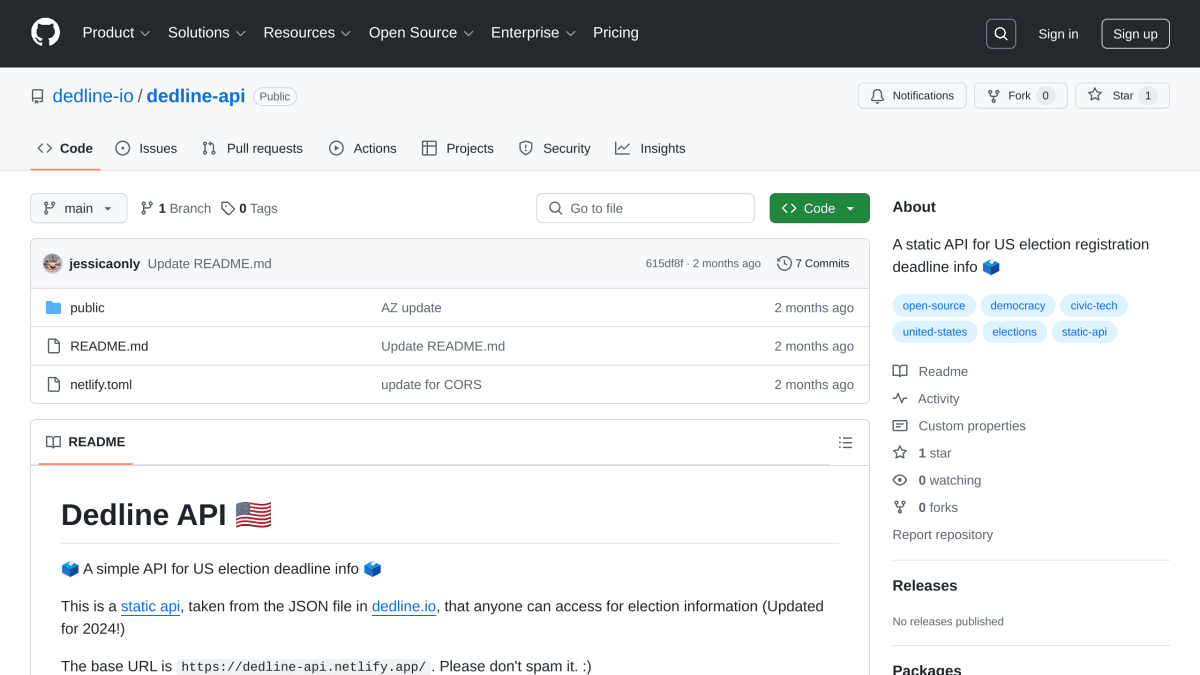Follow the static api link in README

pos(150,606)
